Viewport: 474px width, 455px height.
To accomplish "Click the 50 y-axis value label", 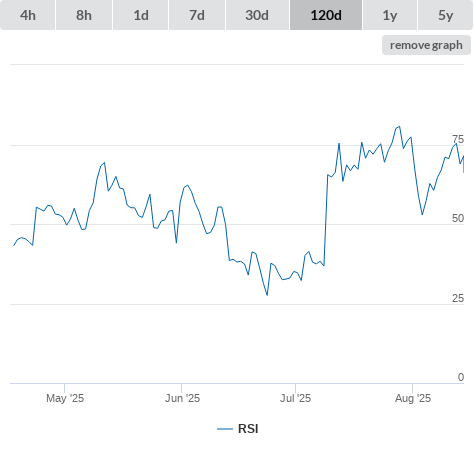I will click(458, 218).
